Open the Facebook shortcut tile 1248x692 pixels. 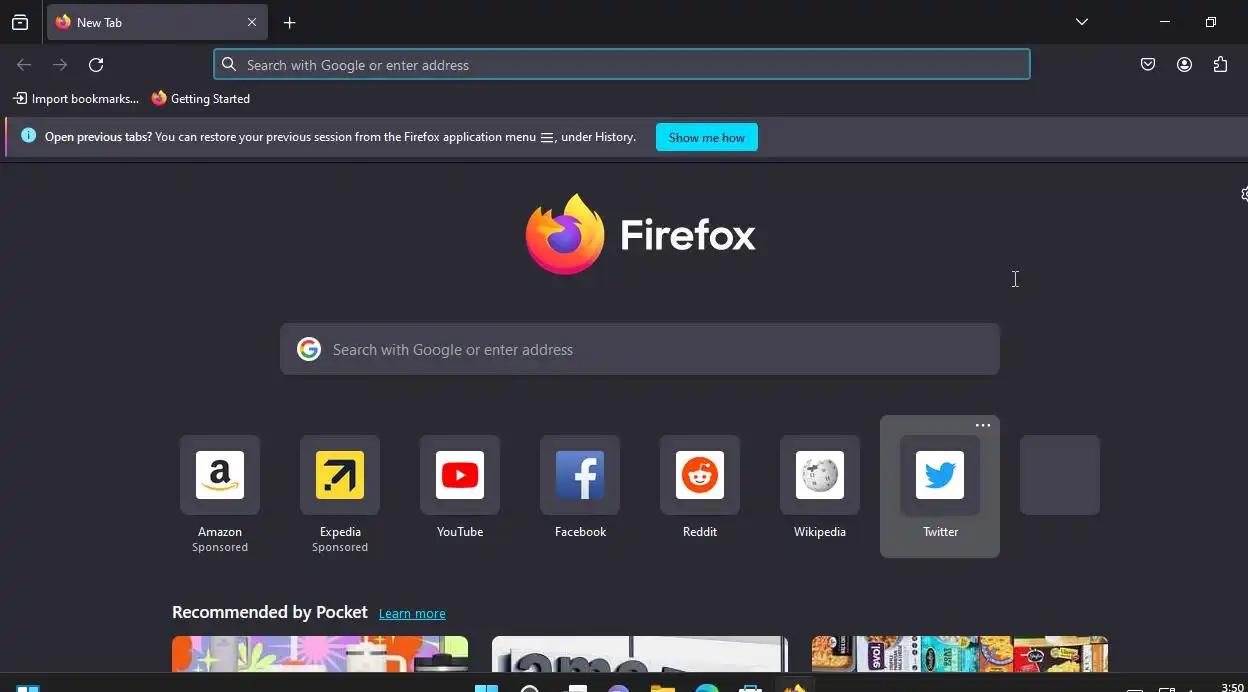coord(580,475)
